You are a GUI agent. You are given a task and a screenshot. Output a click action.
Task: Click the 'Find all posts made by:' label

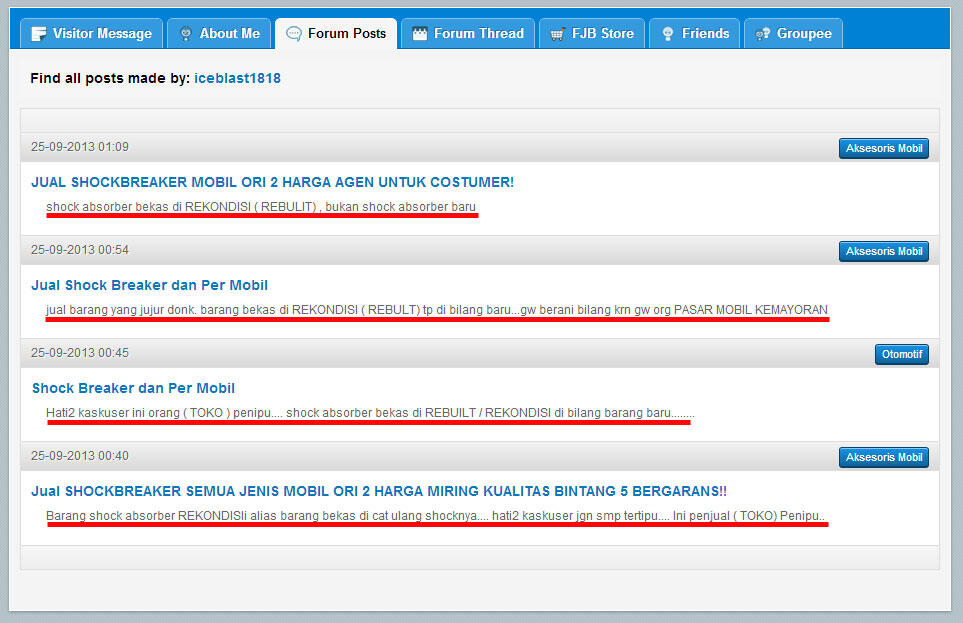(x=110, y=78)
